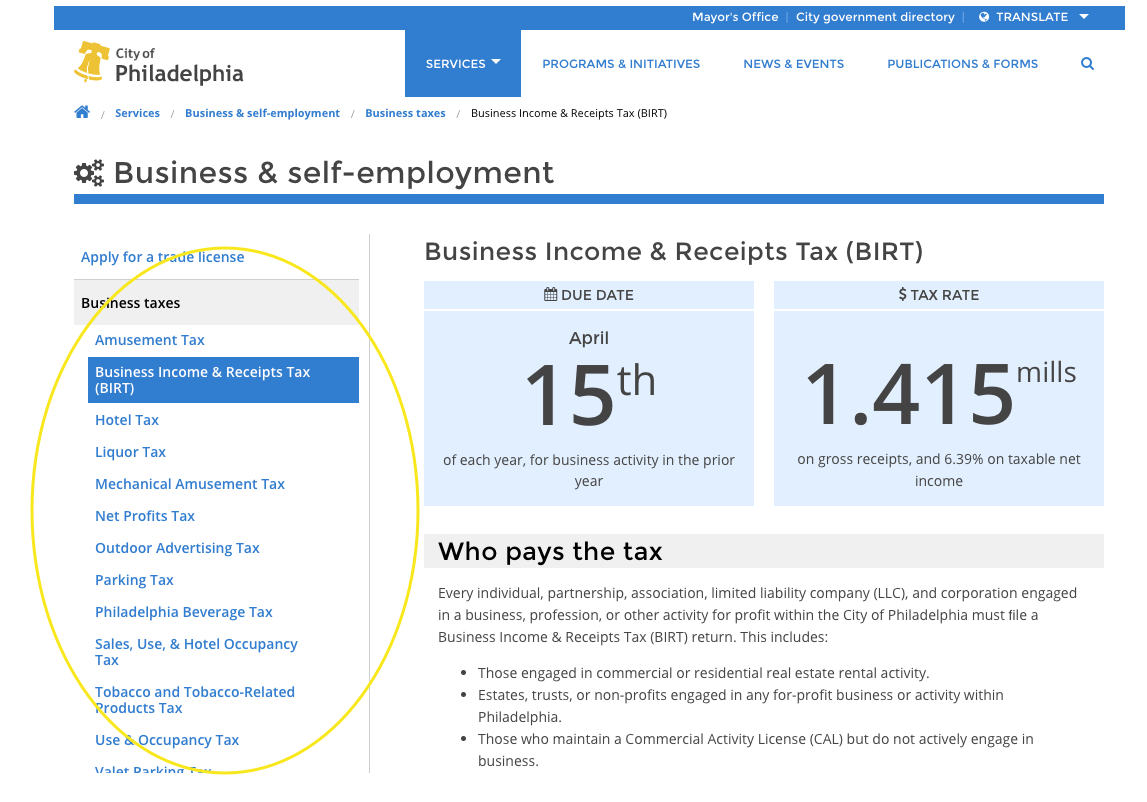
Task: Click the Due Date card header
Action: click(x=589, y=295)
